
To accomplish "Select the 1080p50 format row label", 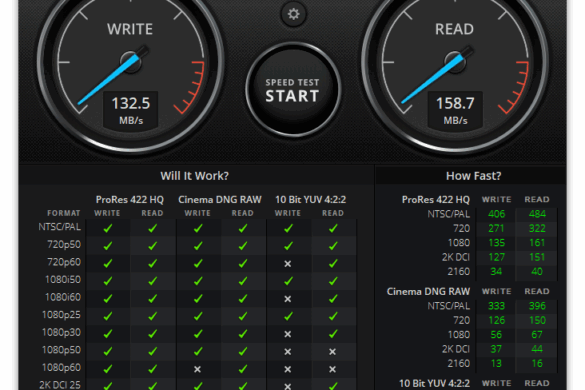I will click(61, 350).
